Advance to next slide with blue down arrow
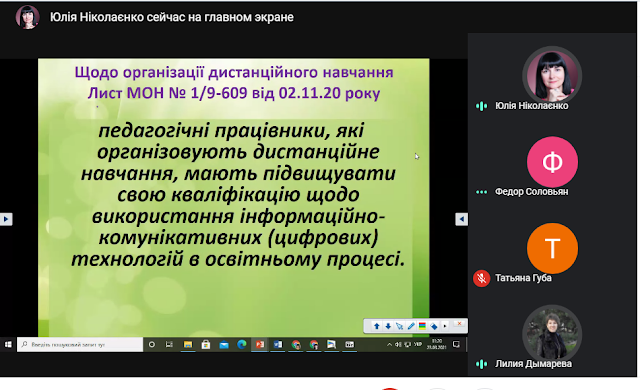The image size is (640, 390). pyautogui.click(x=388, y=326)
